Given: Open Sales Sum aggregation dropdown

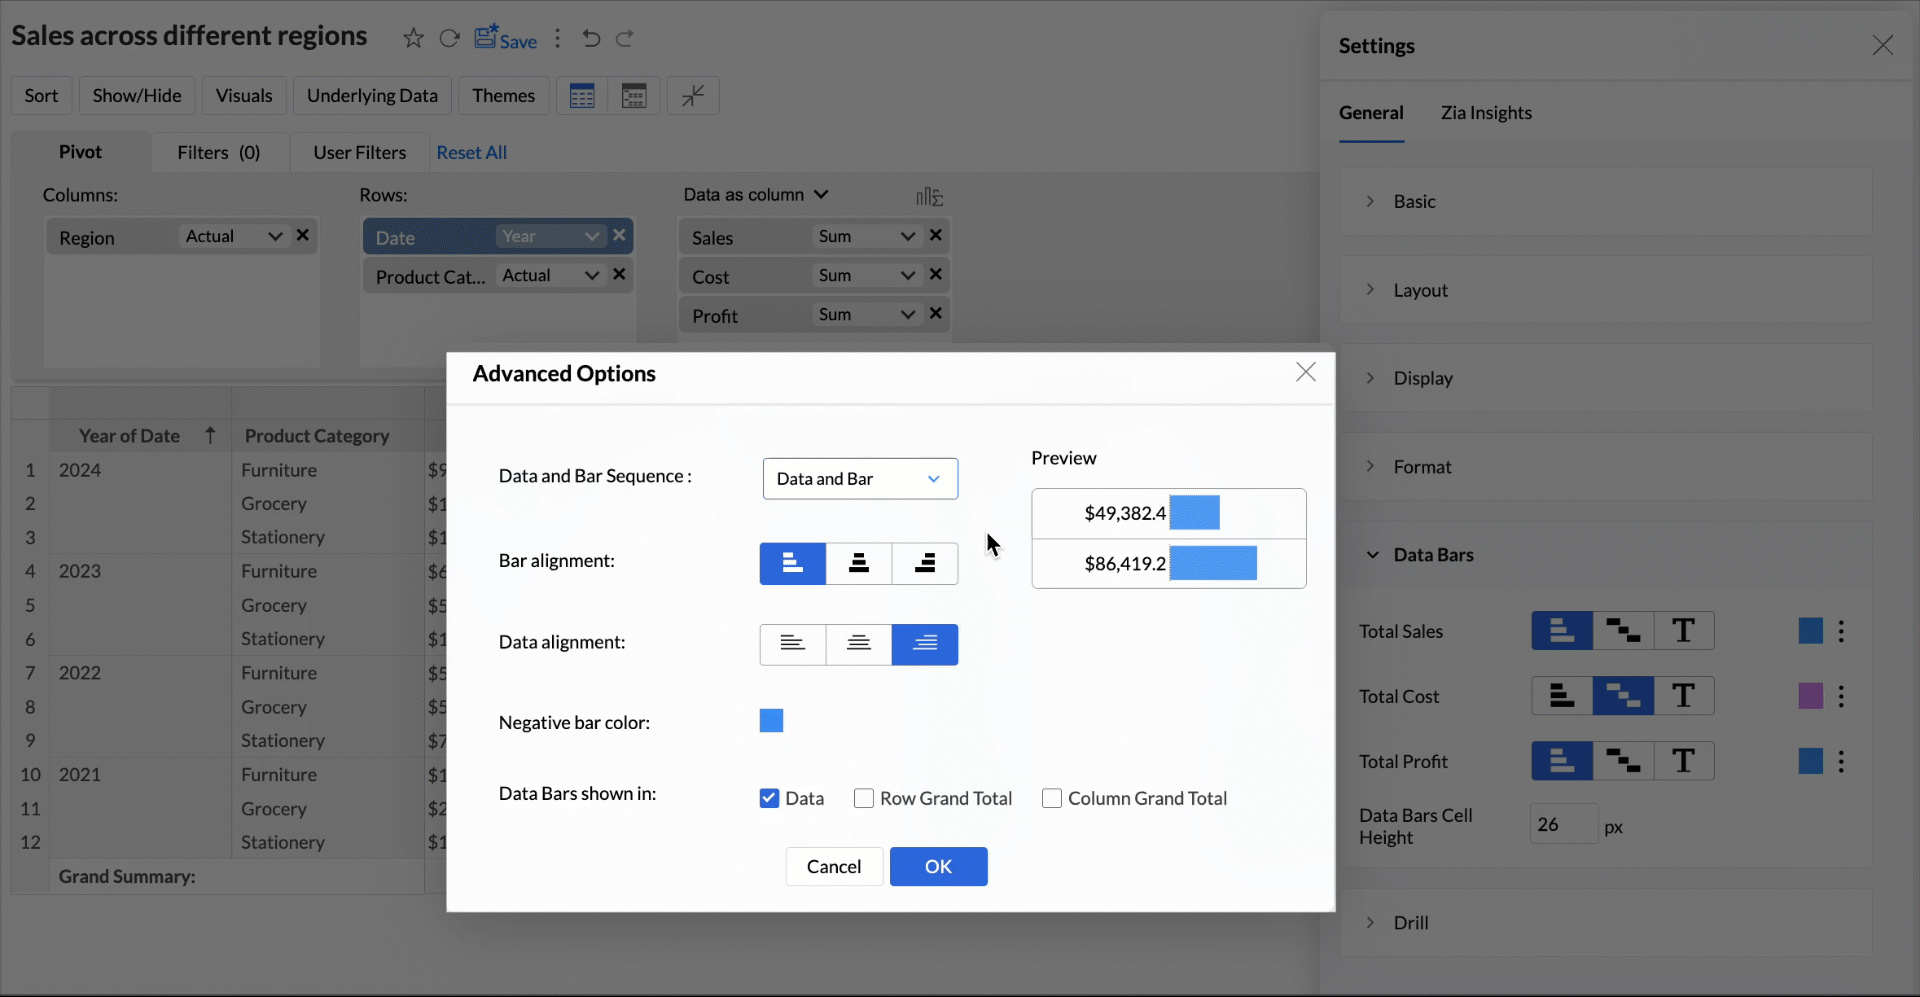Looking at the screenshot, I should tap(866, 237).
